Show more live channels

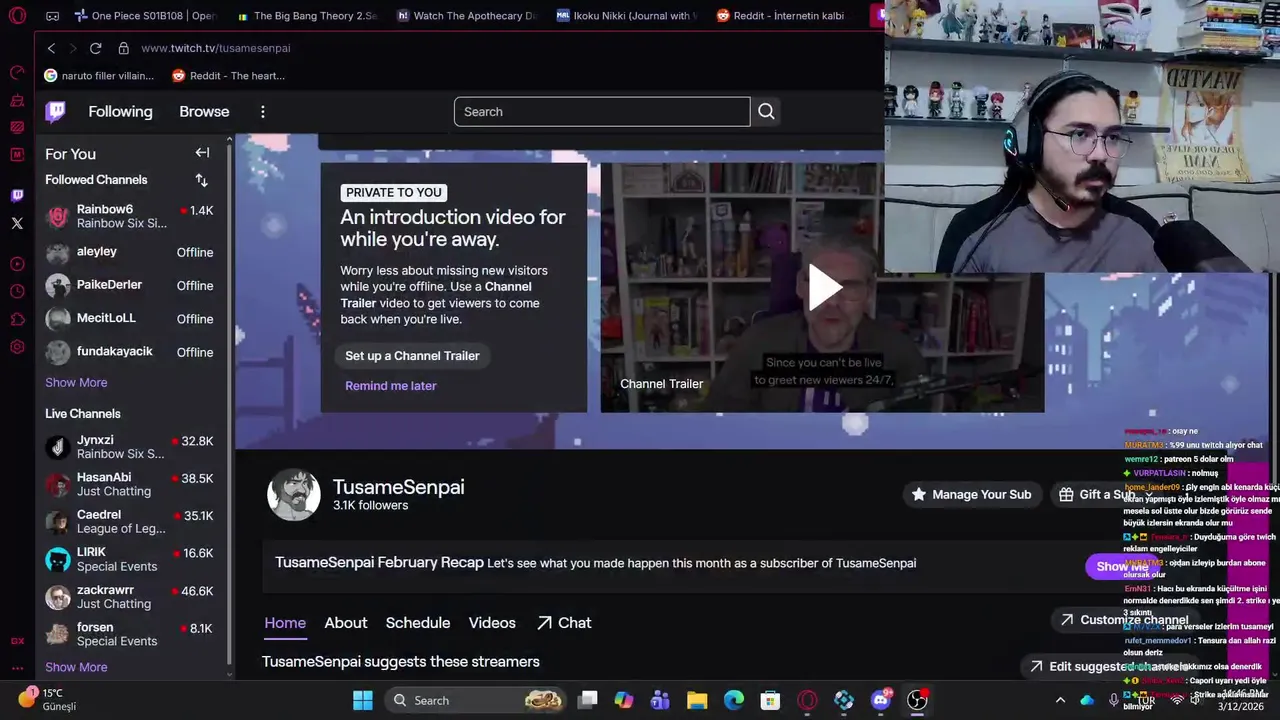point(76,667)
